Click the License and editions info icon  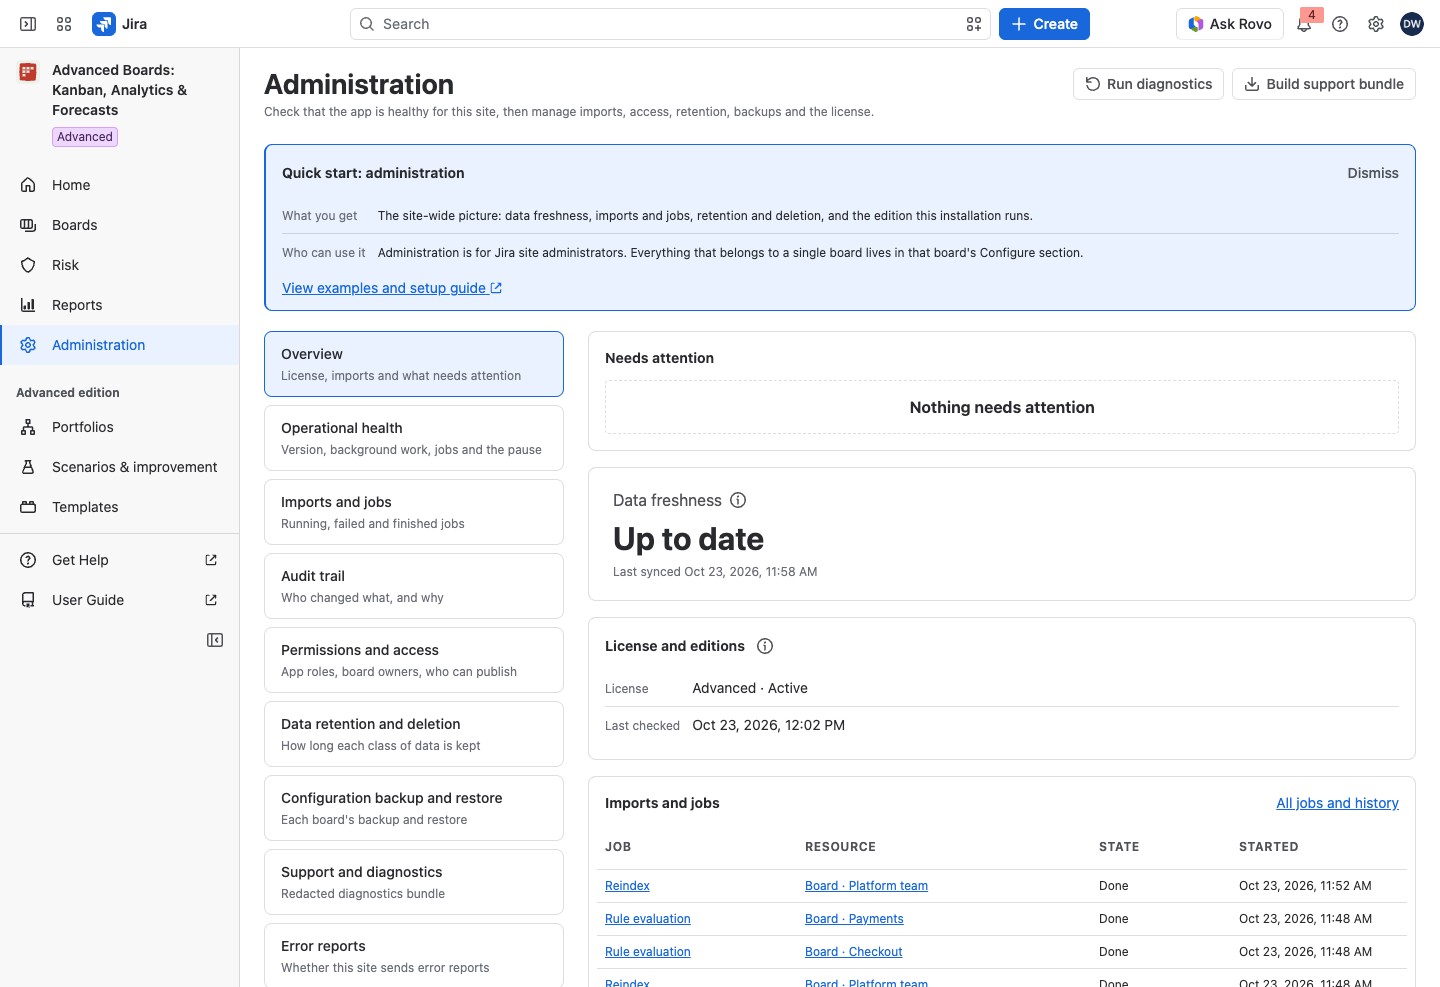765,646
